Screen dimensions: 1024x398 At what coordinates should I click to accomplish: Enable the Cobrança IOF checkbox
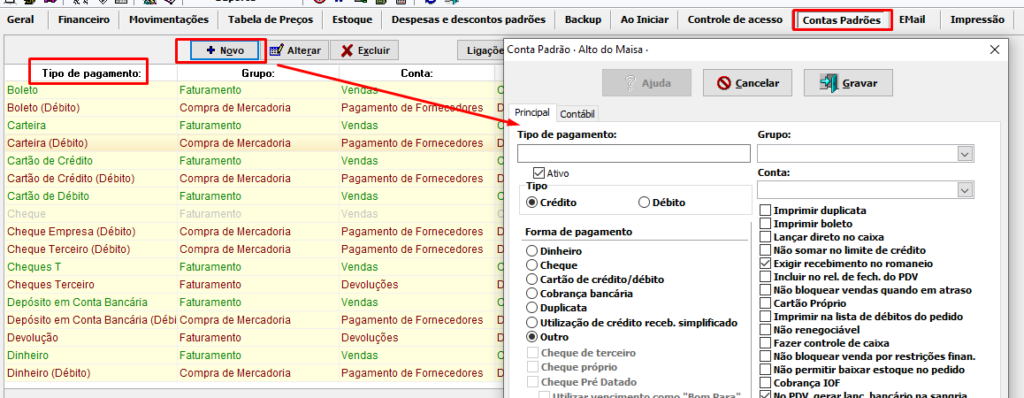pos(765,383)
